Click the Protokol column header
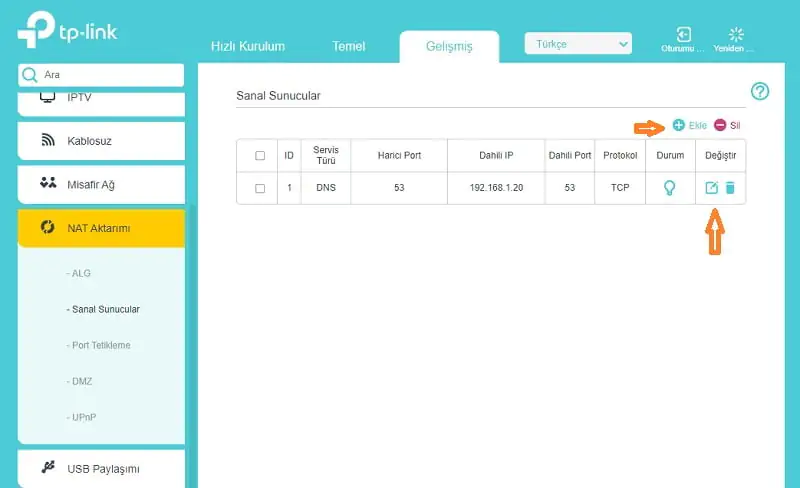The width and height of the screenshot is (800, 488). coord(620,156)
